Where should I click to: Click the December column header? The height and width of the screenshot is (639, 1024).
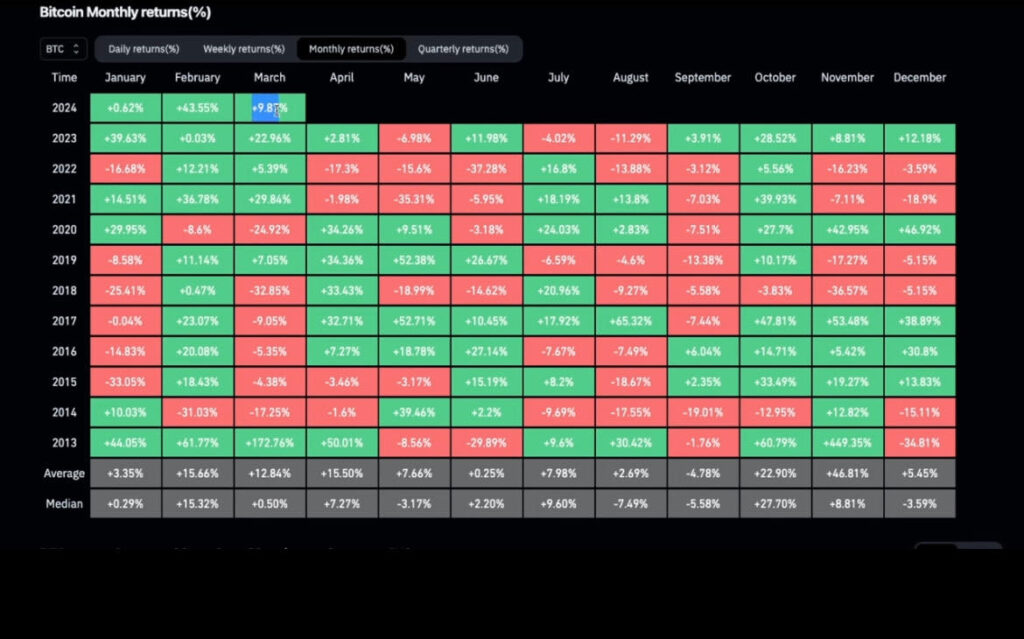pos(919,77)
